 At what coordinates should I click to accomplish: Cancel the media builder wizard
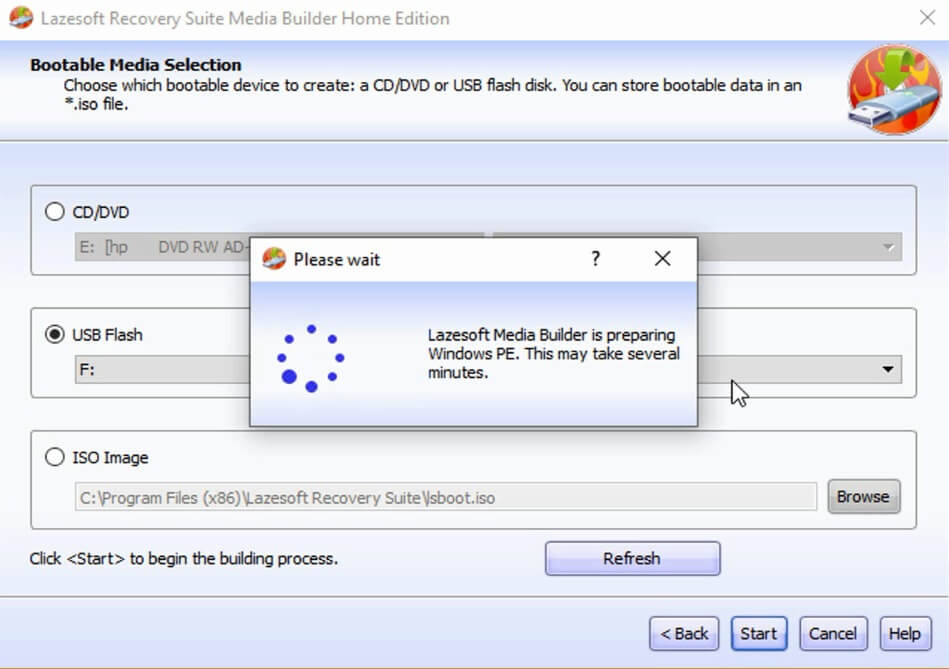click(x=833, y=633)
